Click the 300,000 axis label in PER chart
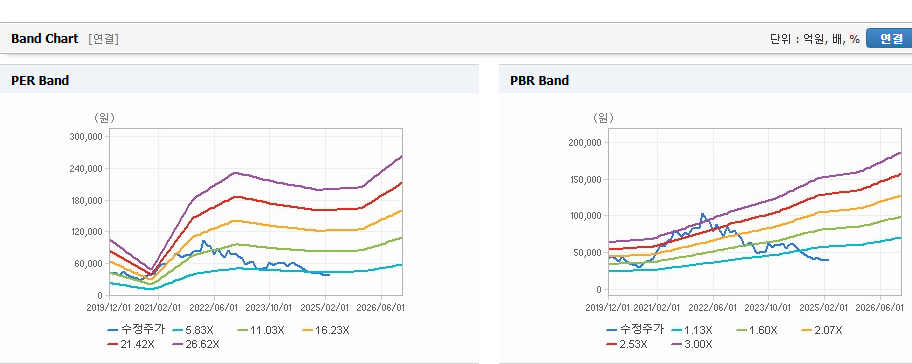This screenshot has height=364, width=912. point(86,137)
